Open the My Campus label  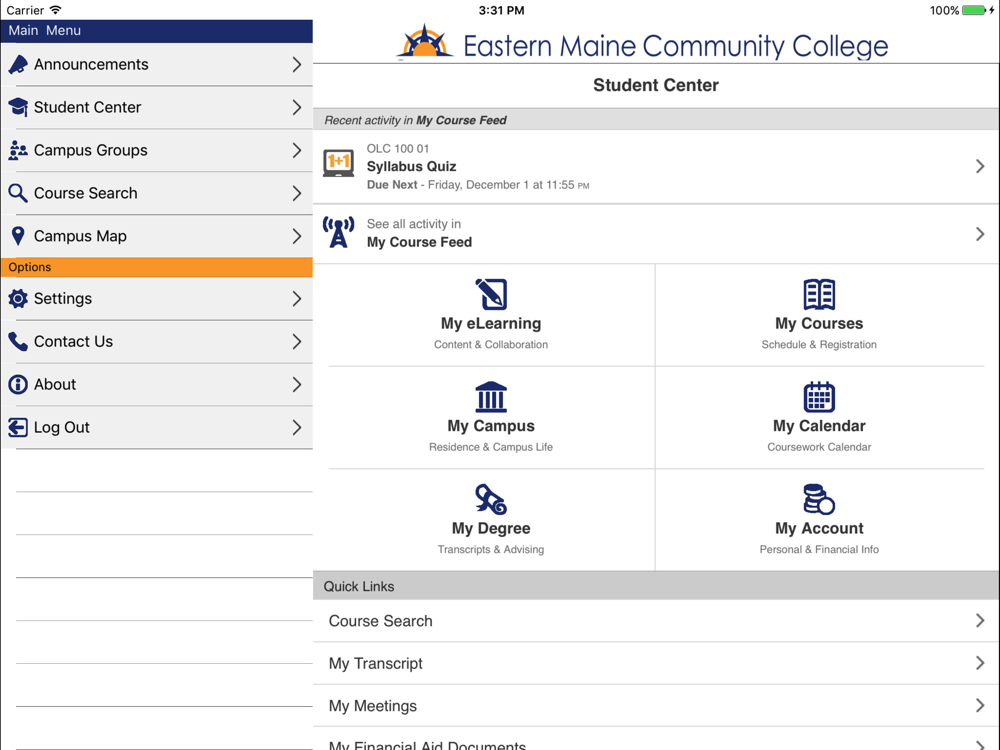pyautogui.click(x=491, y=425)
